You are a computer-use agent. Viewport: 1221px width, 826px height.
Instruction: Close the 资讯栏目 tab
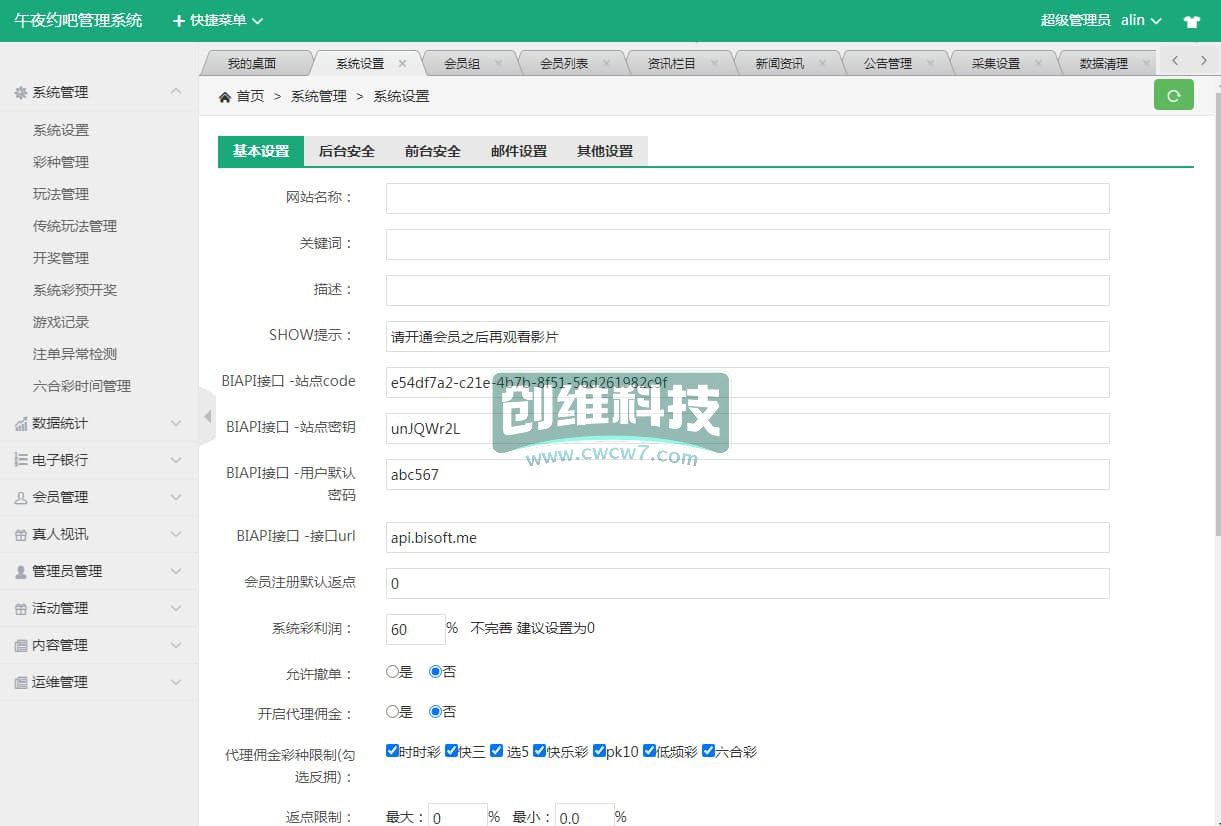(x=714, y=63)
